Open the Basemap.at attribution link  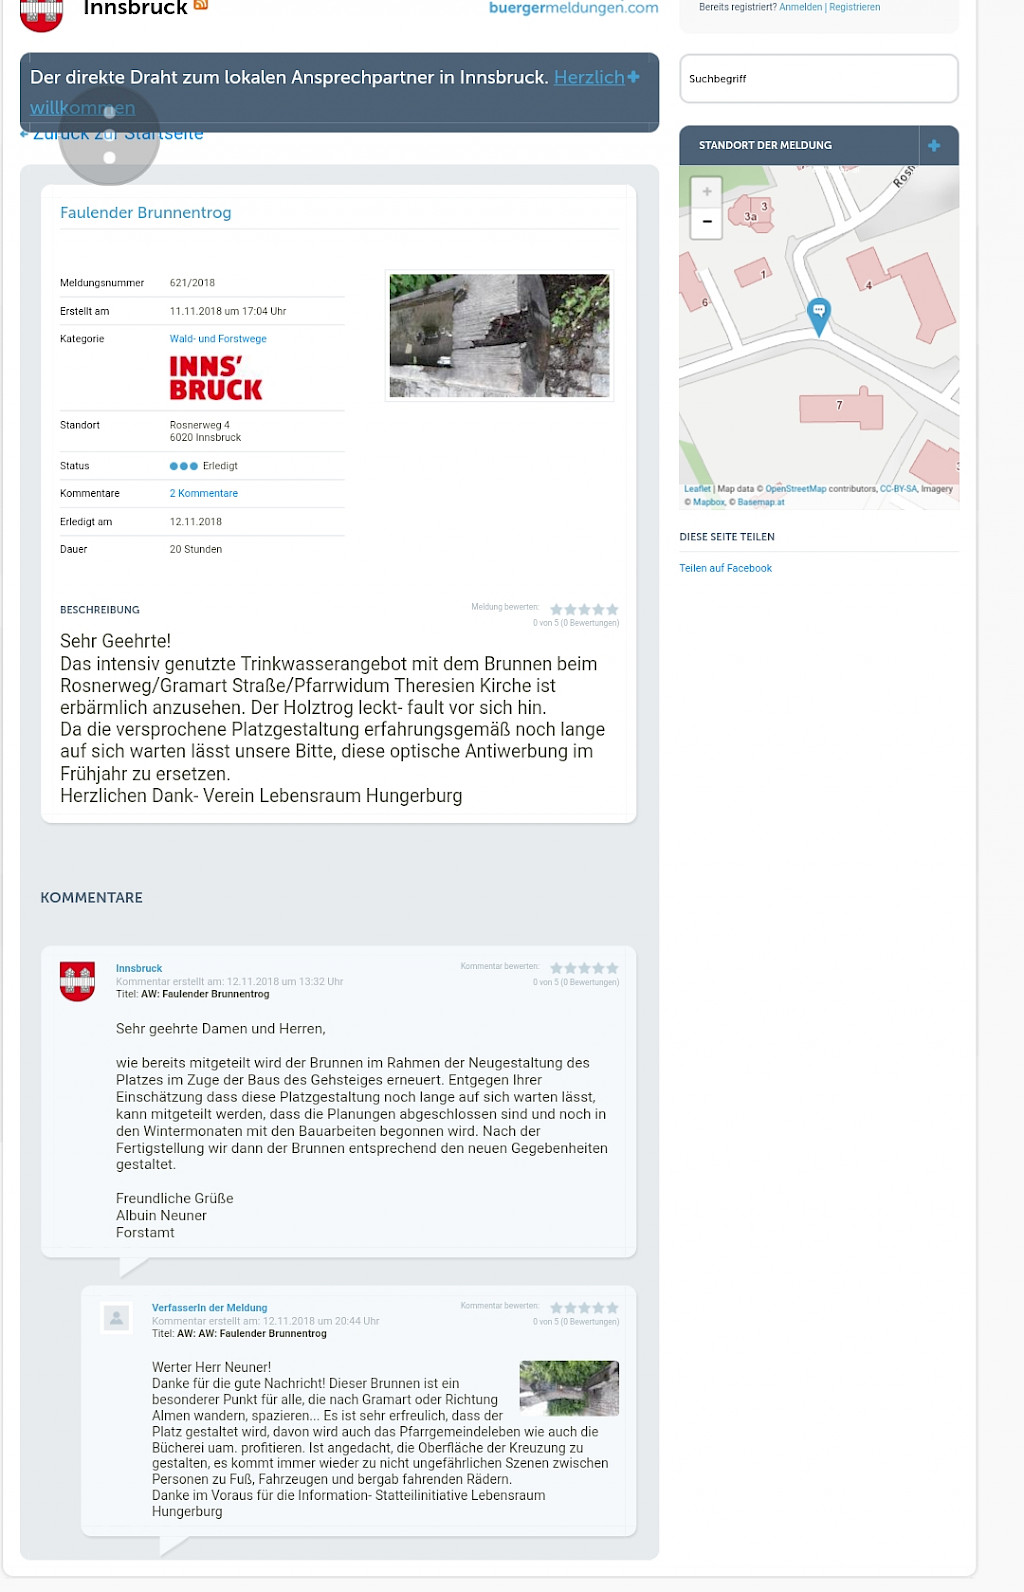[761, 502]
